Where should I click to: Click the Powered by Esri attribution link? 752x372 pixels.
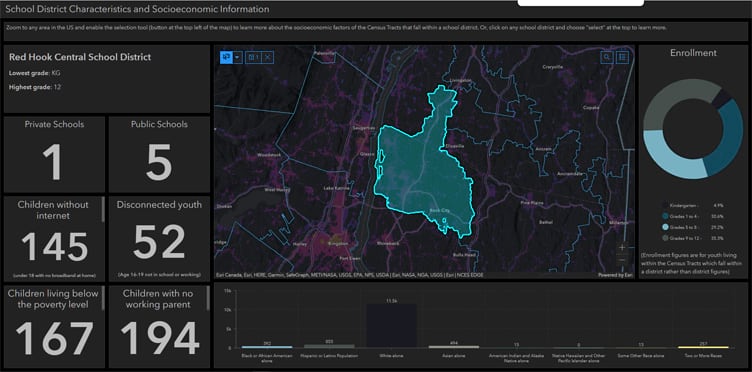click(x=614, y=275)
